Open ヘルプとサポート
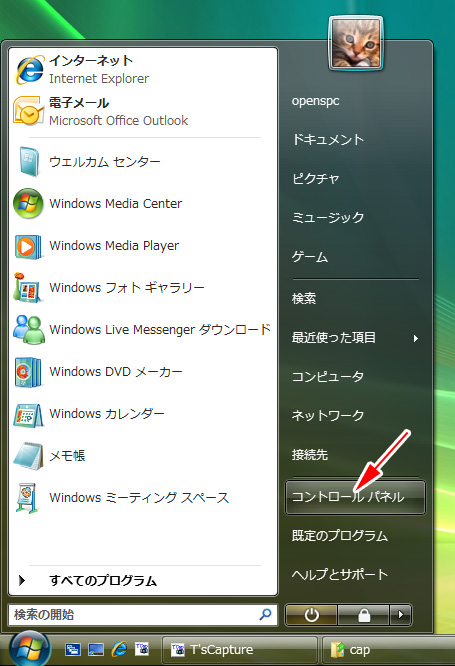The height and width of the screenshot is (666, 455). tap(340, 574)
